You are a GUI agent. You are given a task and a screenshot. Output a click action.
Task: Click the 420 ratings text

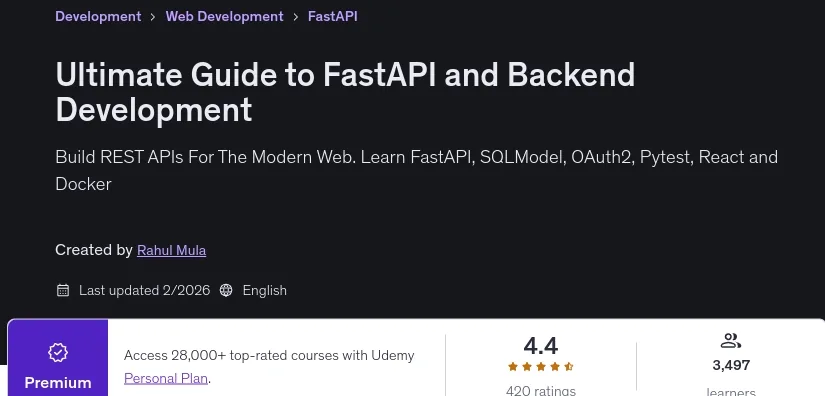click(541, 391)
